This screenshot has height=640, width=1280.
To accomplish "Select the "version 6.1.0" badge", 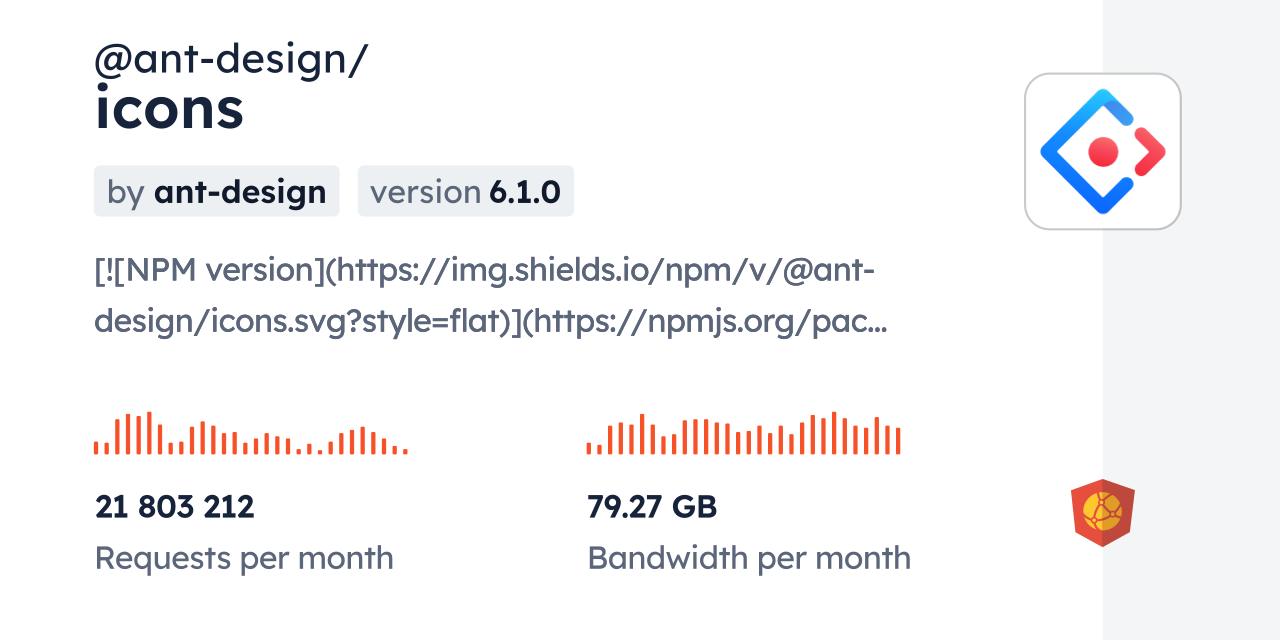I will click(465, 191).
